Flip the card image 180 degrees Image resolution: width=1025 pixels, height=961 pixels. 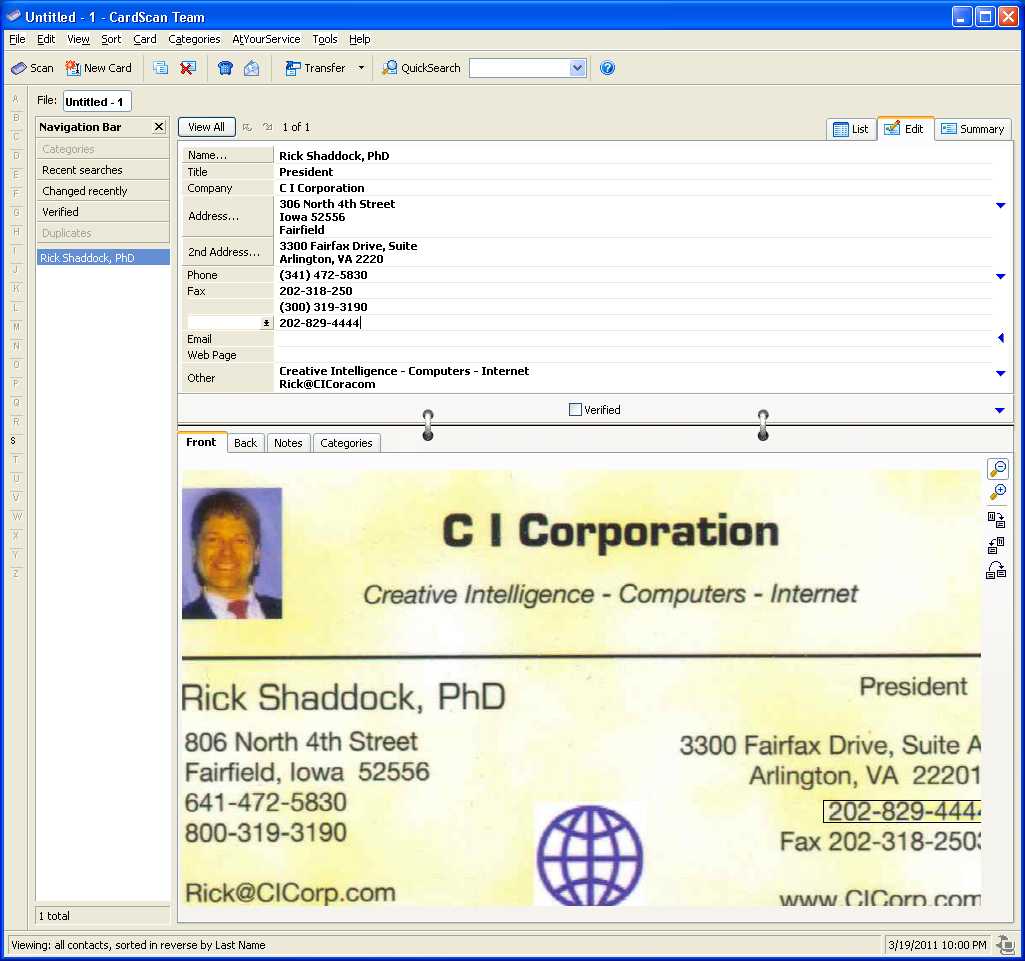[996, 570]
